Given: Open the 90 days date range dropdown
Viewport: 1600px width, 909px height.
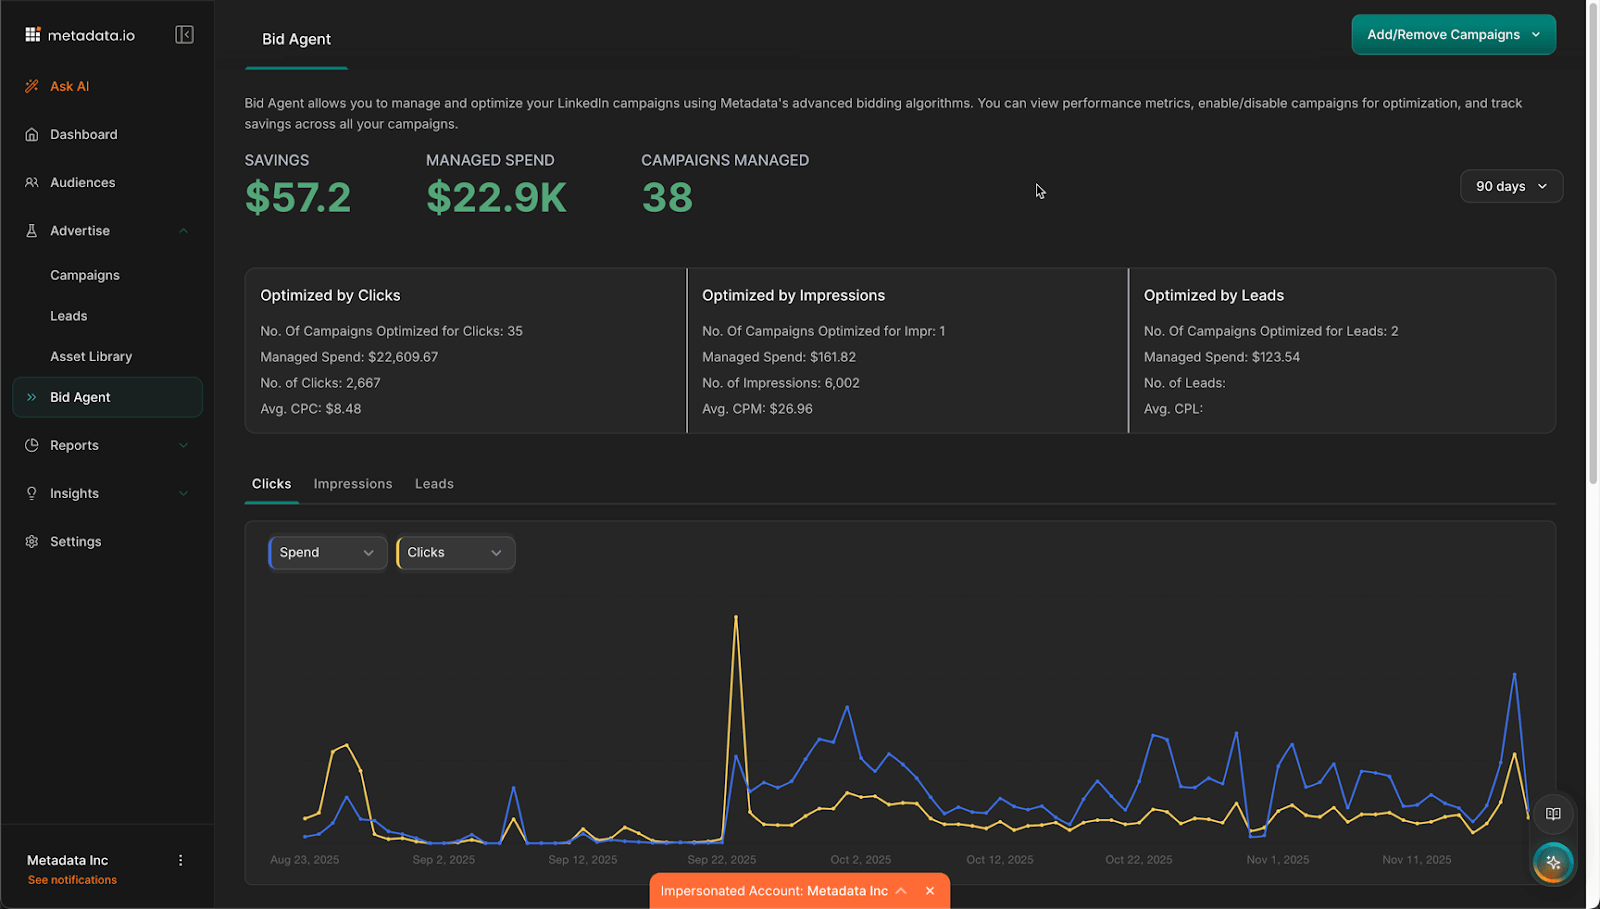Looking at the screenshot, I should click(x=1511, y=186).
